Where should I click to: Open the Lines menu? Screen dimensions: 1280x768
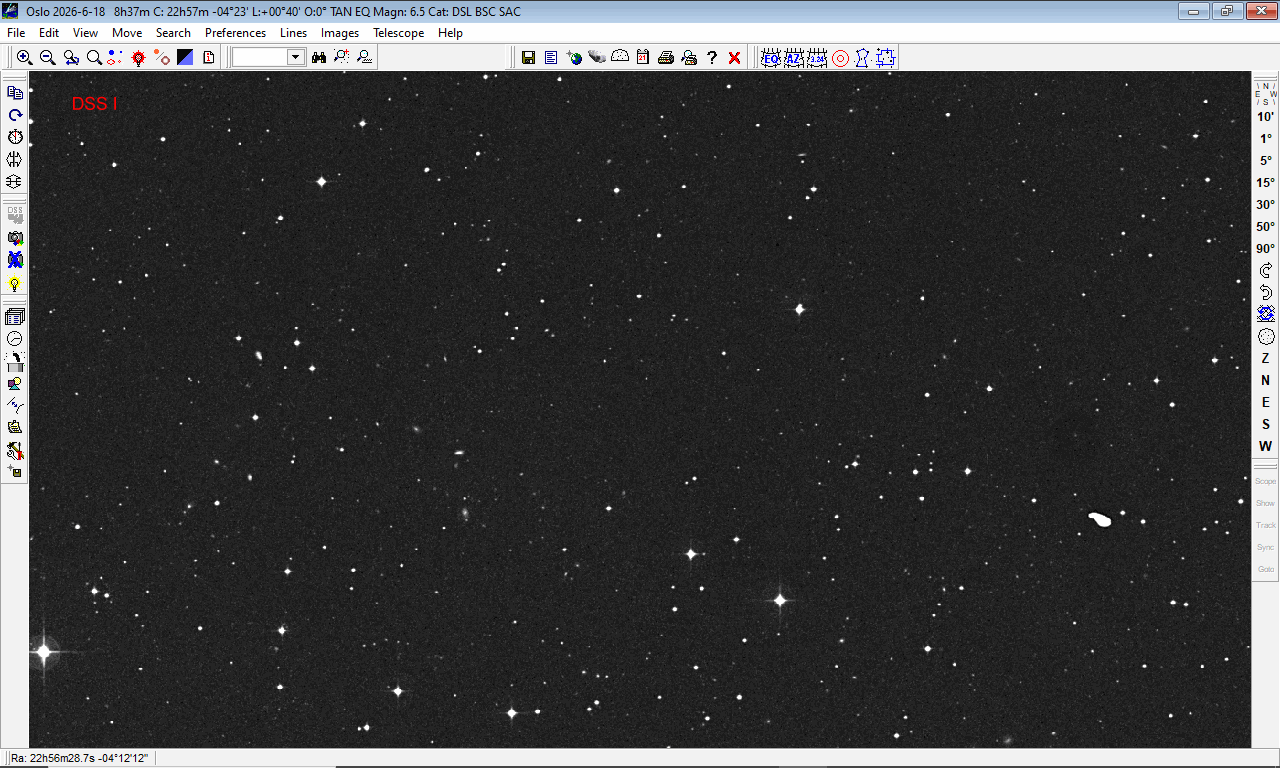click(293, 33)
